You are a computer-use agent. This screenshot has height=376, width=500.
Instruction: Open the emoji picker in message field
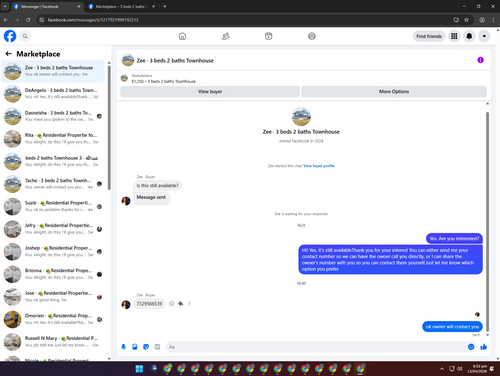coord(471,347)
